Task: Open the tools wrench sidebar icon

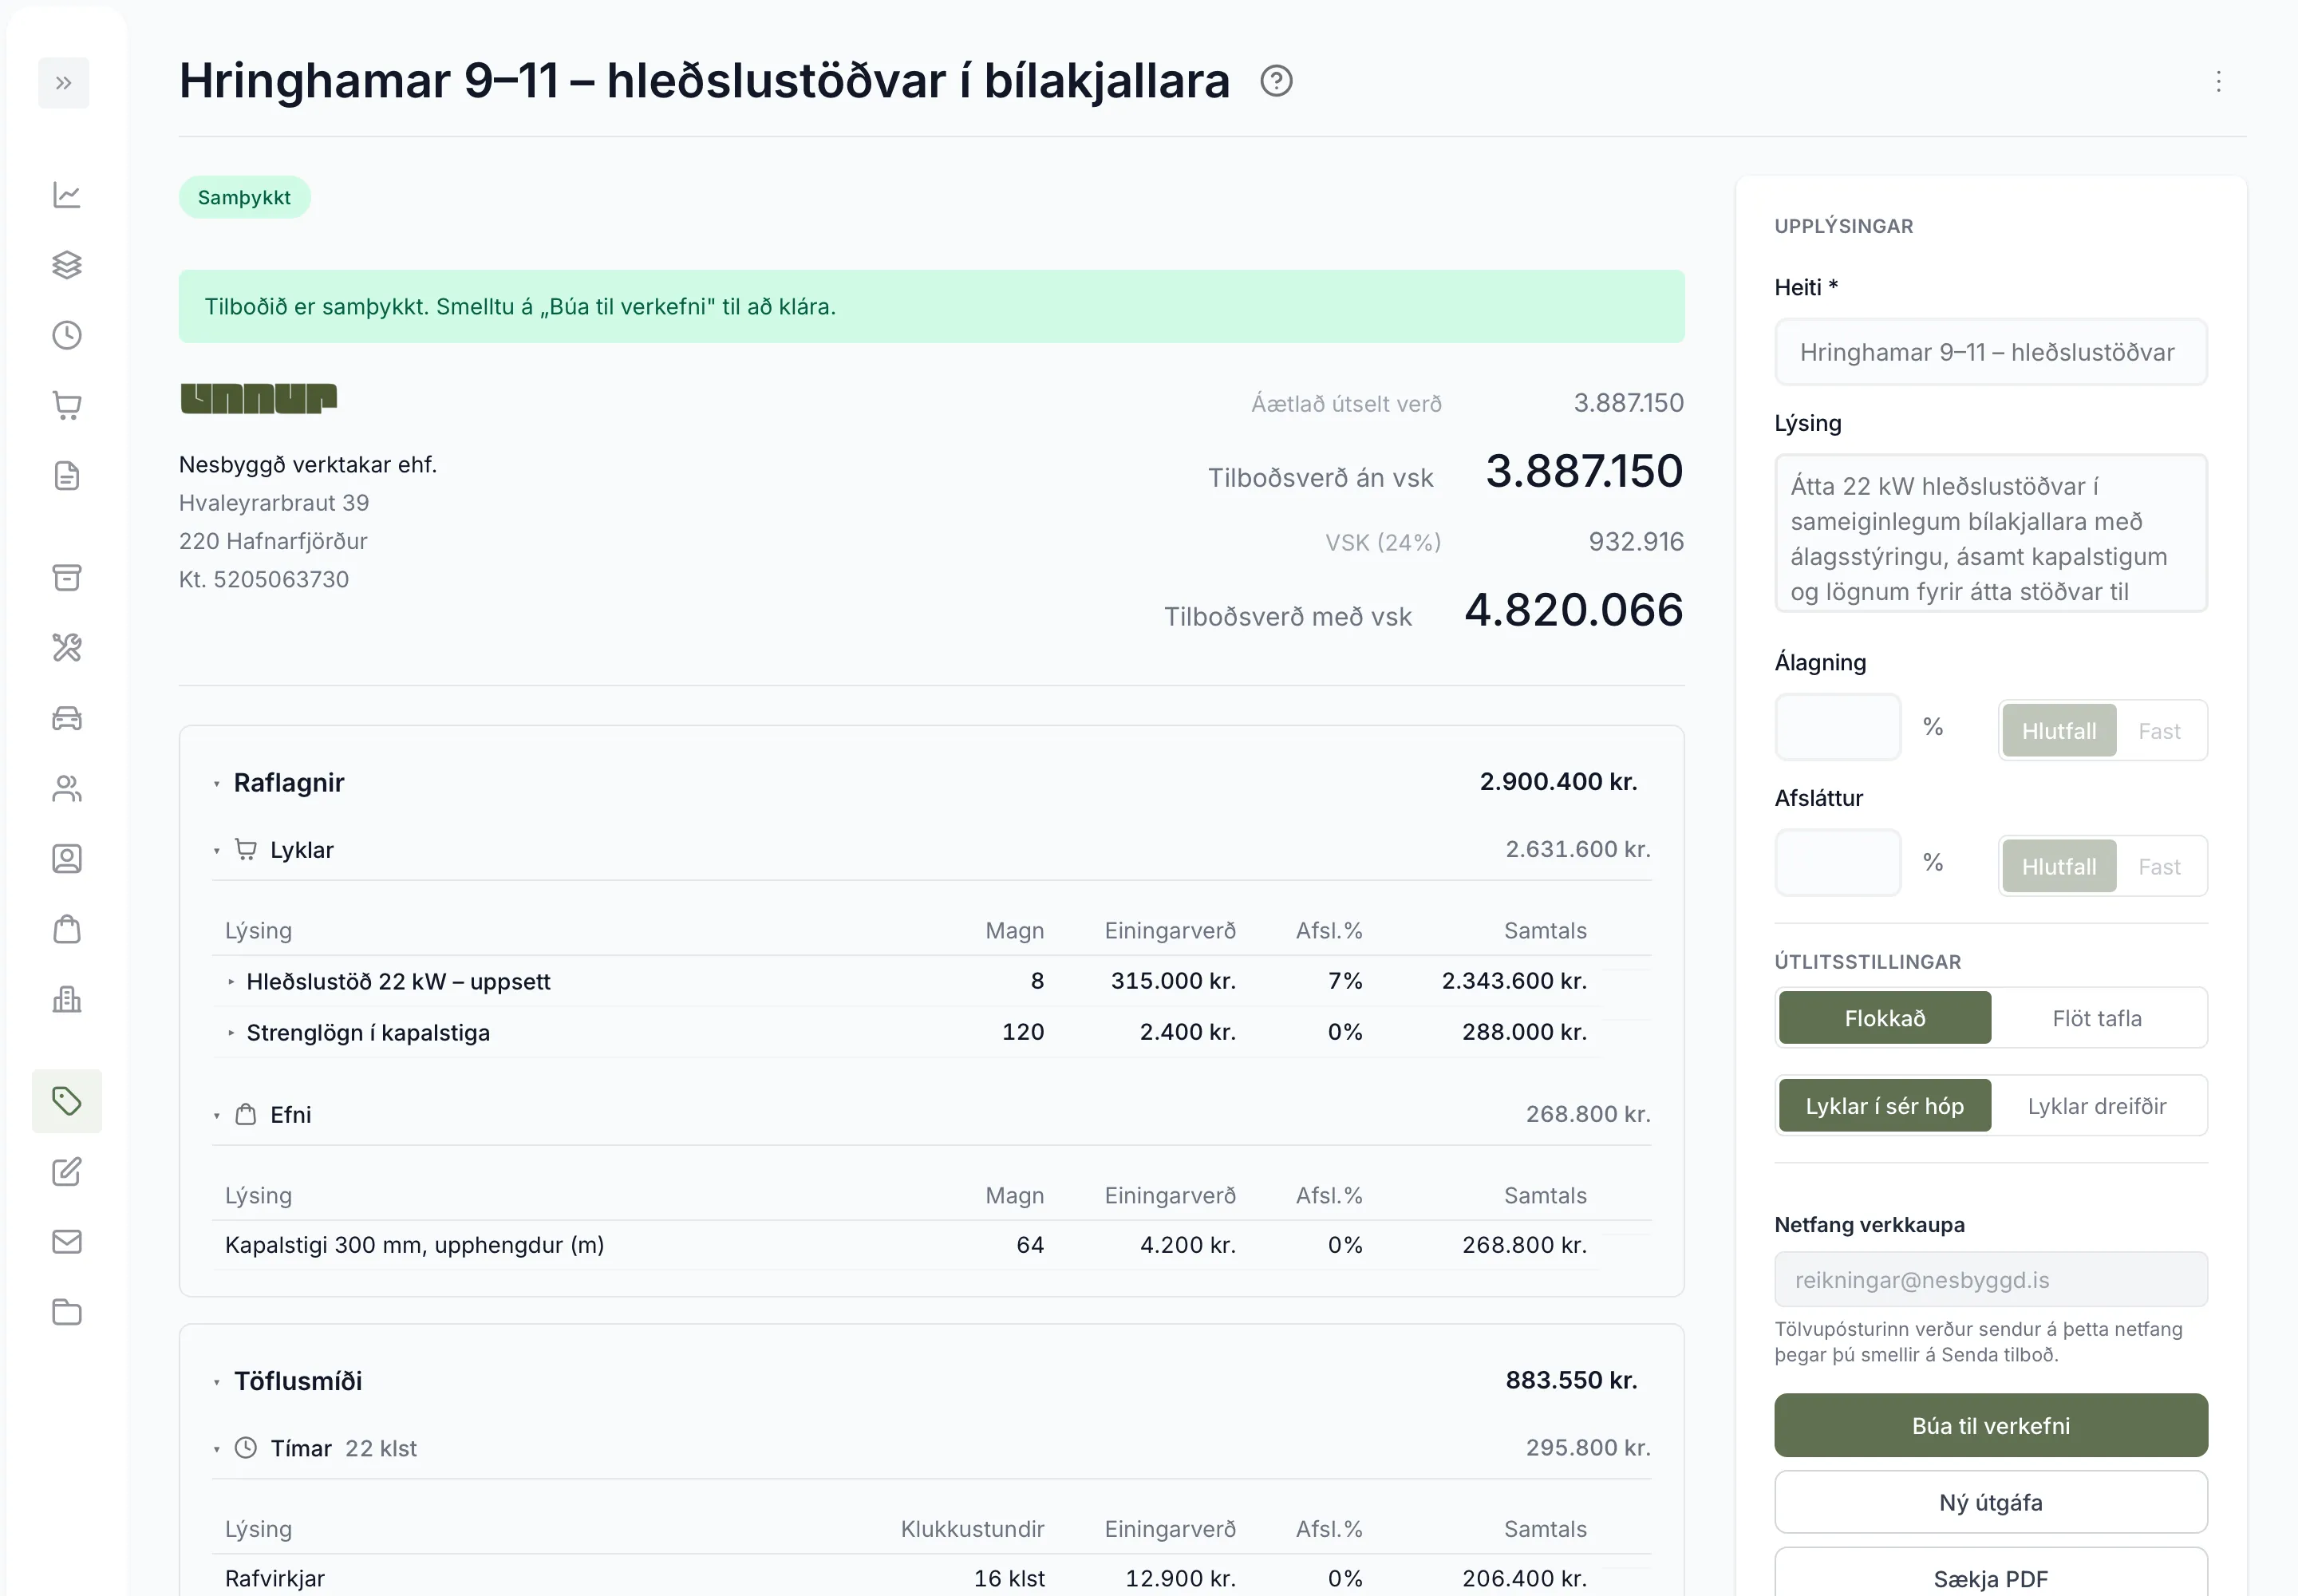Action: pyautogui.click(x=67, y=648)
